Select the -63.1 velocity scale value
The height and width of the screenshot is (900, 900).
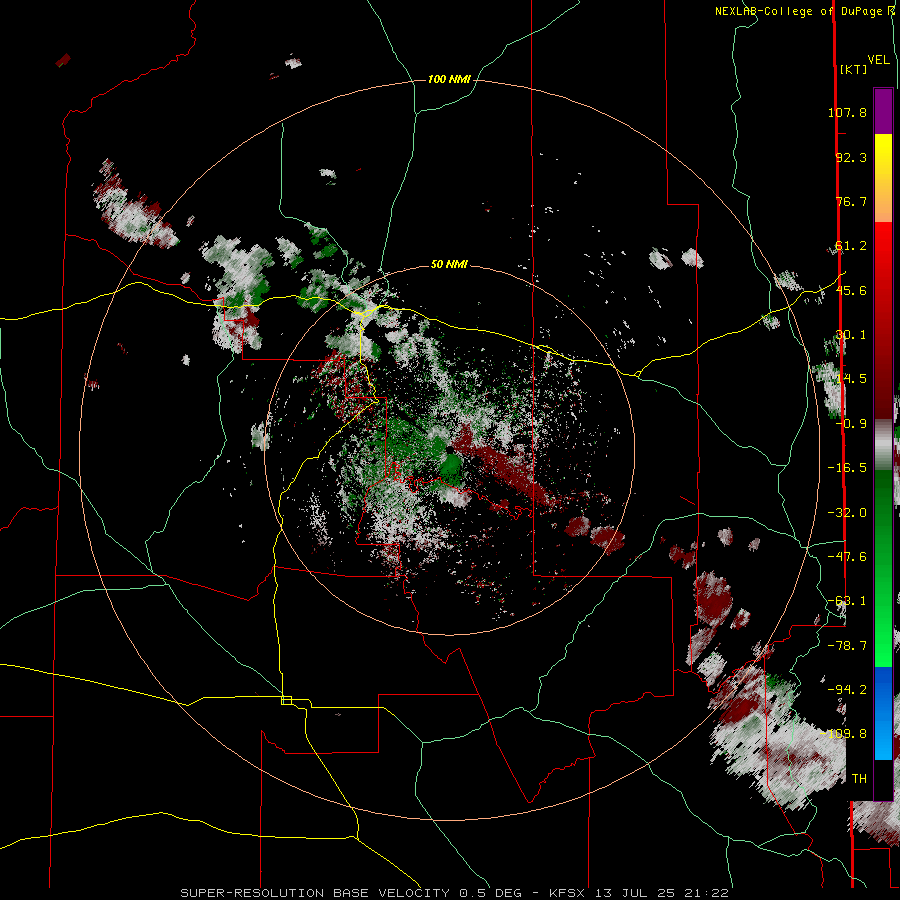point(847,600)
